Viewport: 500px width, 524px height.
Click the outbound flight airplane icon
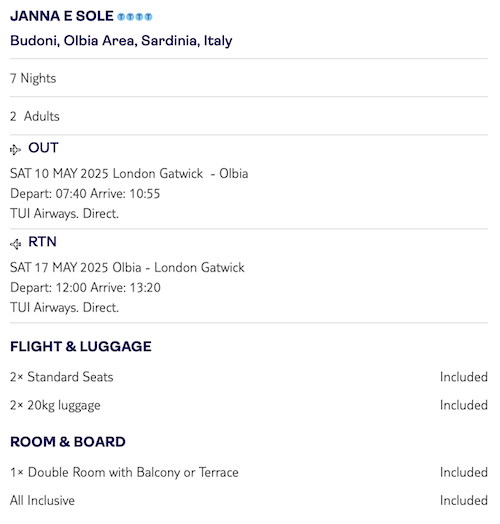click(x=15, y=150)
